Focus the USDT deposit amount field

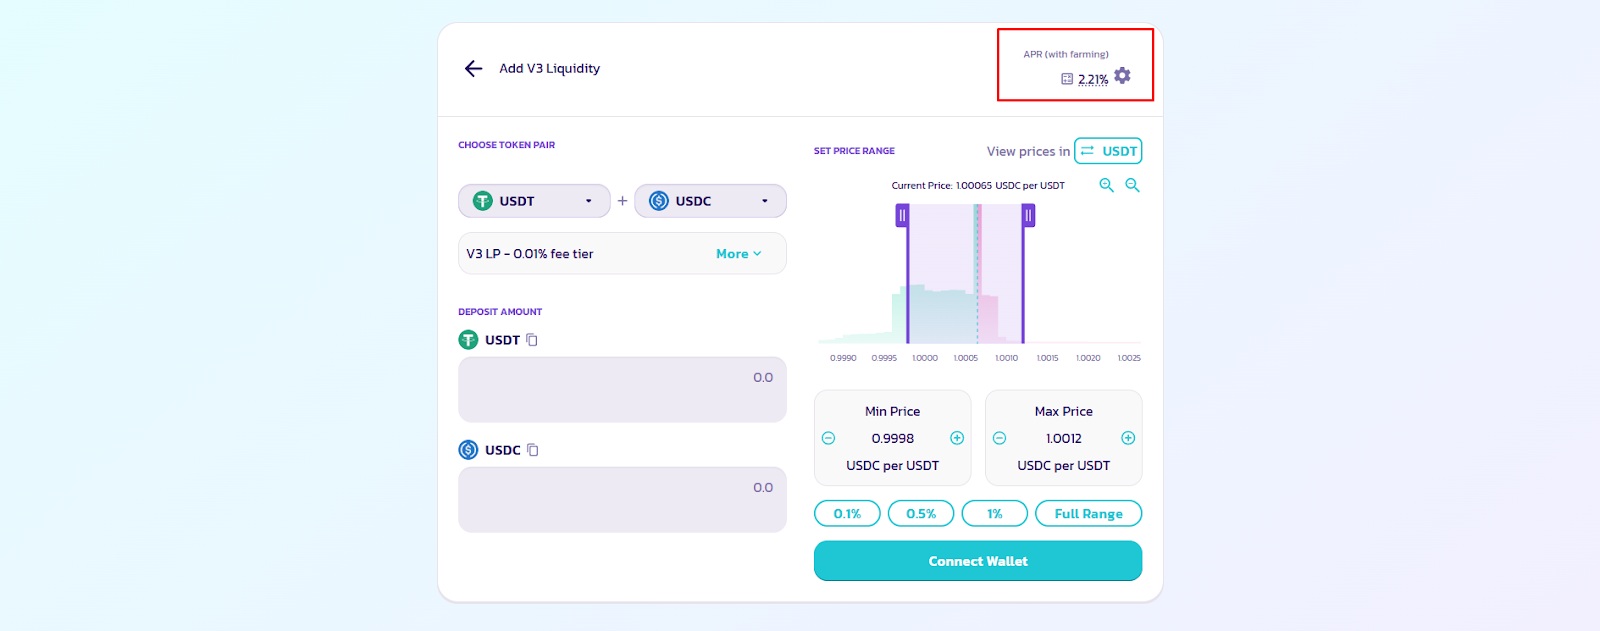point(622,389)
